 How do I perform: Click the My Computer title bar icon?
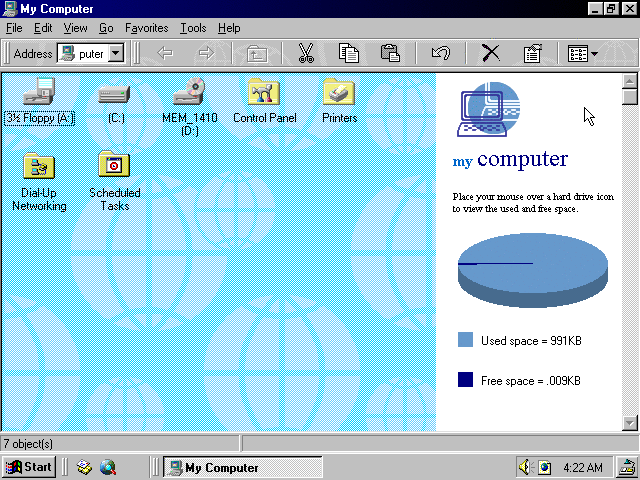pos(10,9)
